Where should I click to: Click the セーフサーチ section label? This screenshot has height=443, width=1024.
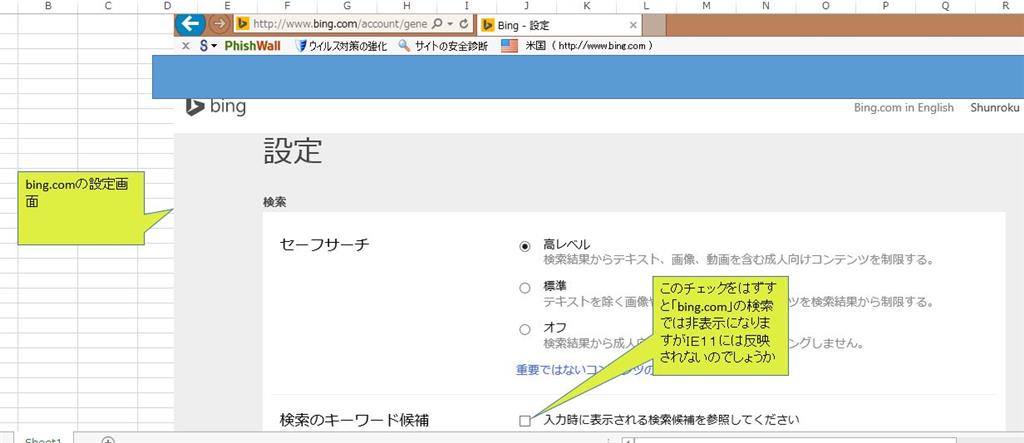coord(325,244)
